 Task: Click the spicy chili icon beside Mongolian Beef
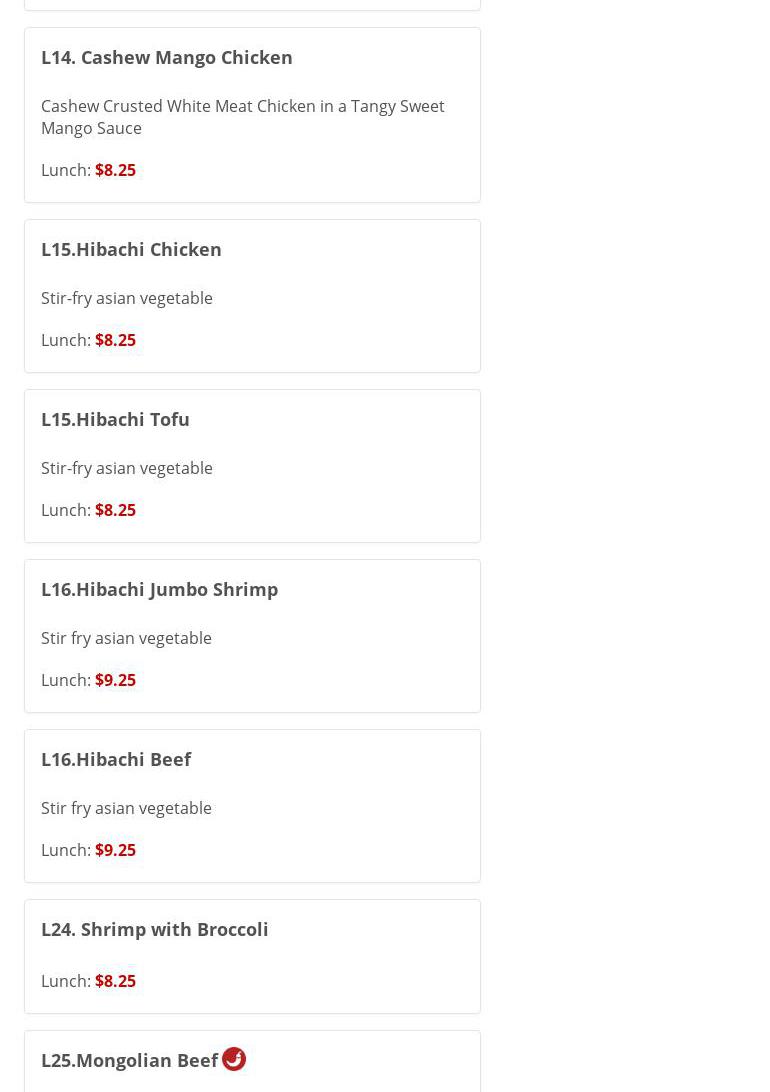[x=234, y=1058]
